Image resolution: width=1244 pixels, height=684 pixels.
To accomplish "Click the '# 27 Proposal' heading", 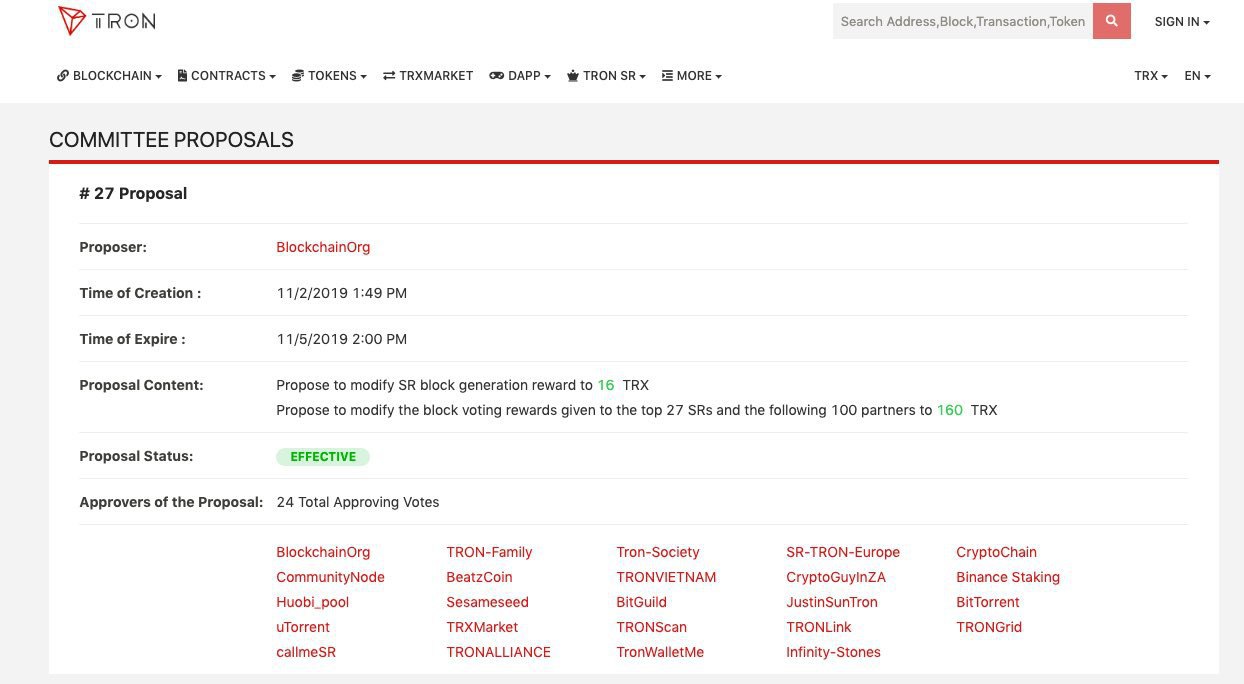I will pos(133,193).
